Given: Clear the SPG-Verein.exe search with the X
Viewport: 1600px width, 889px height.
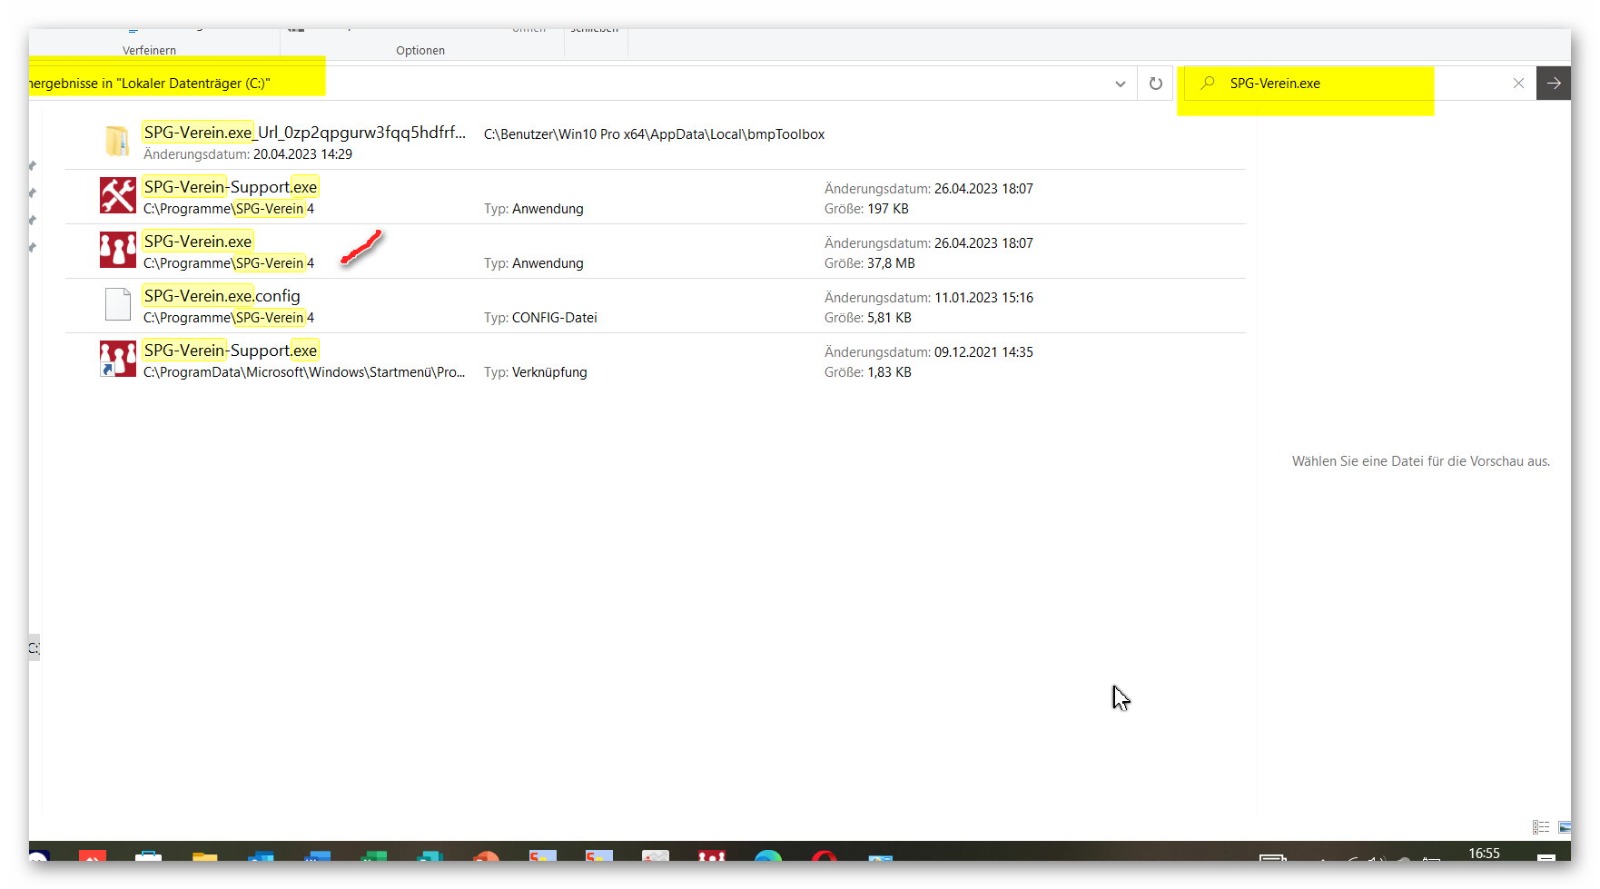Looking at the screenshot, I should (1518, 84).
